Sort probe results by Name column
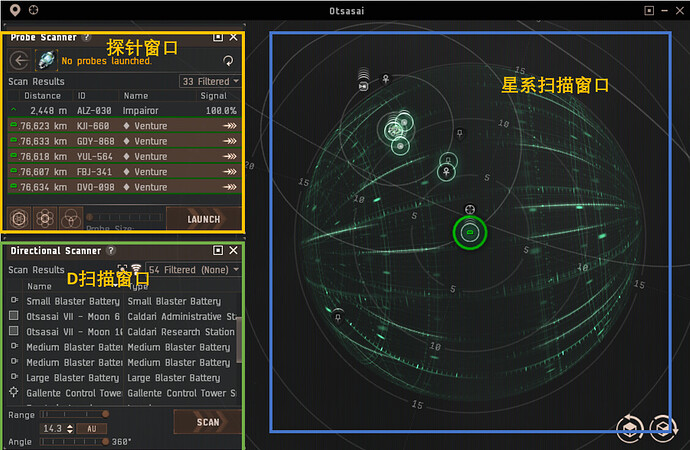Screen dimensions: 690x450 (x=136, y=95)
